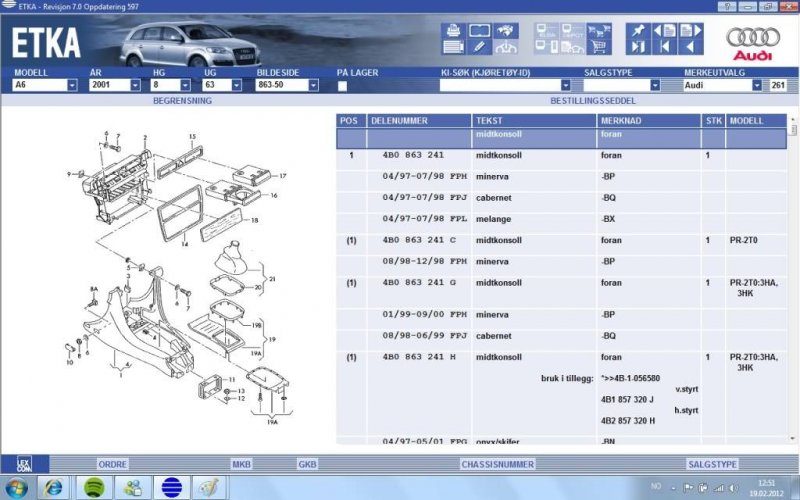Open the shopping cart order icon

600,46
